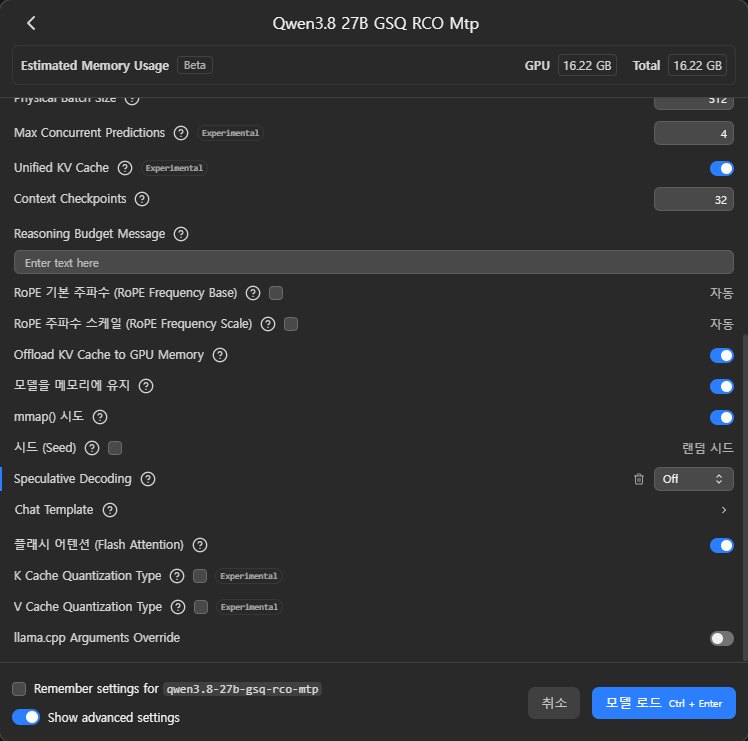
Task: Click Experimental badge beside Unified KV Cache
Action: click(x=174, y=168)
